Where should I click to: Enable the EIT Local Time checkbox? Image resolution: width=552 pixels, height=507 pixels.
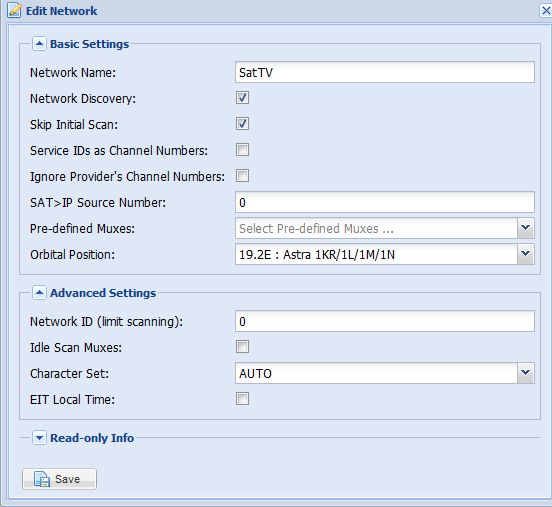[x=242, y=399]
